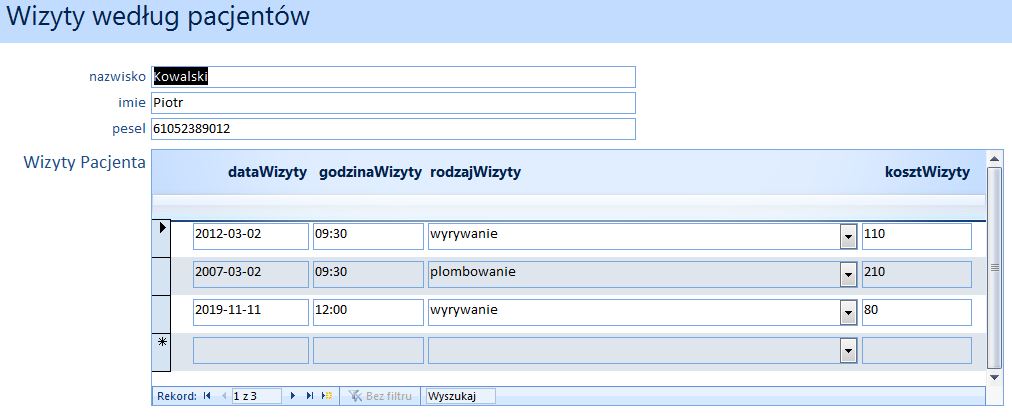Click the dataWizyty column header
Viewport: 1012px width, 417px height.
267,172
